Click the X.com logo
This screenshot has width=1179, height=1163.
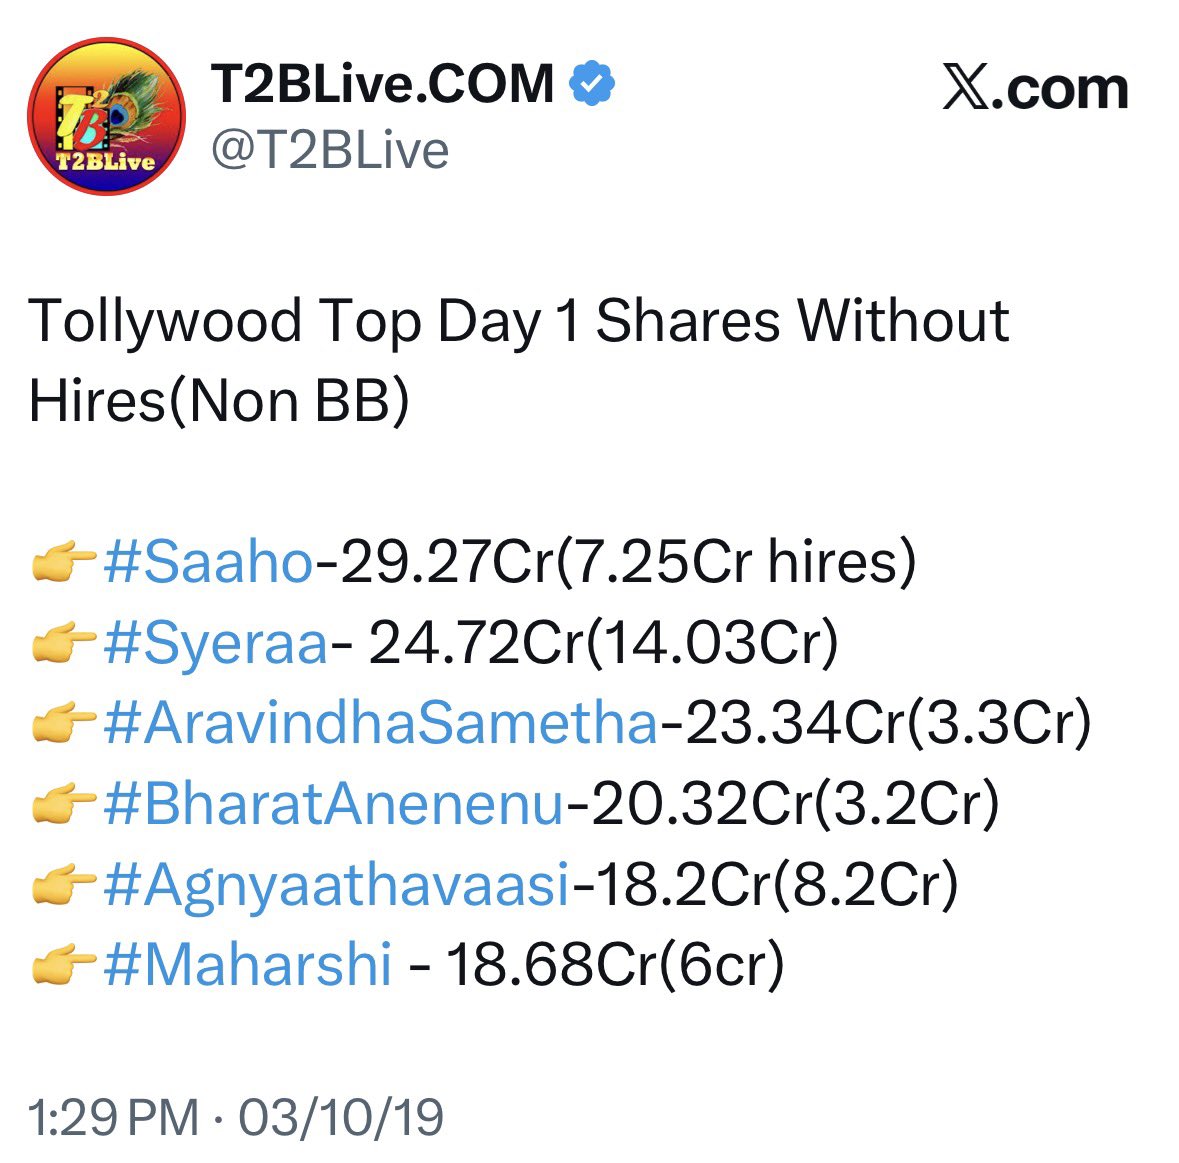[x=1035, y=90]
